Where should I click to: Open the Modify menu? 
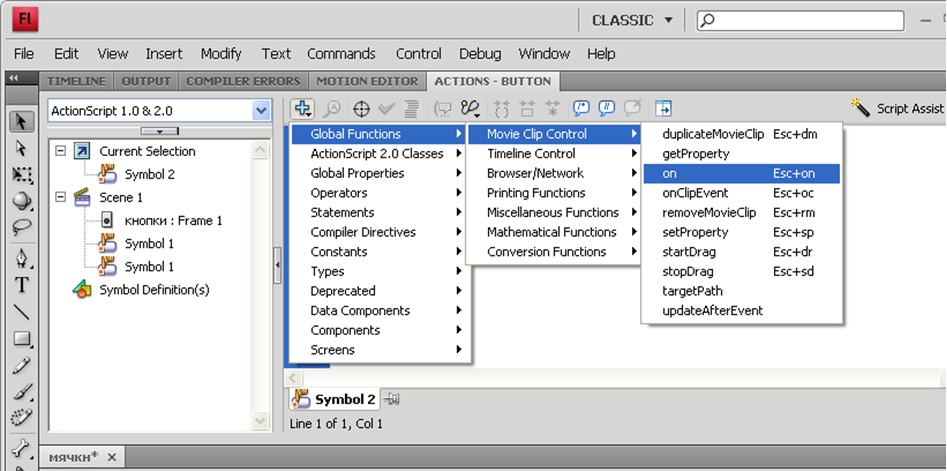point(221,54)
